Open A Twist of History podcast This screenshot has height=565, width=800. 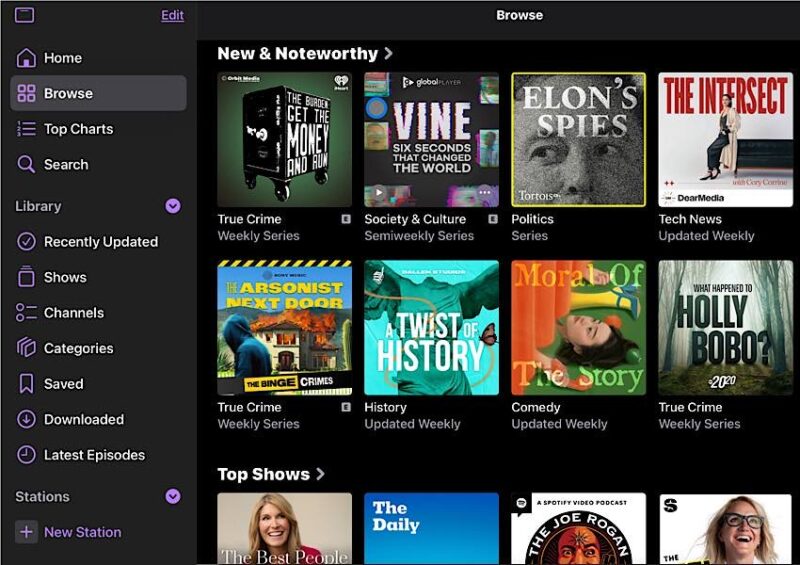click(432, 328)
